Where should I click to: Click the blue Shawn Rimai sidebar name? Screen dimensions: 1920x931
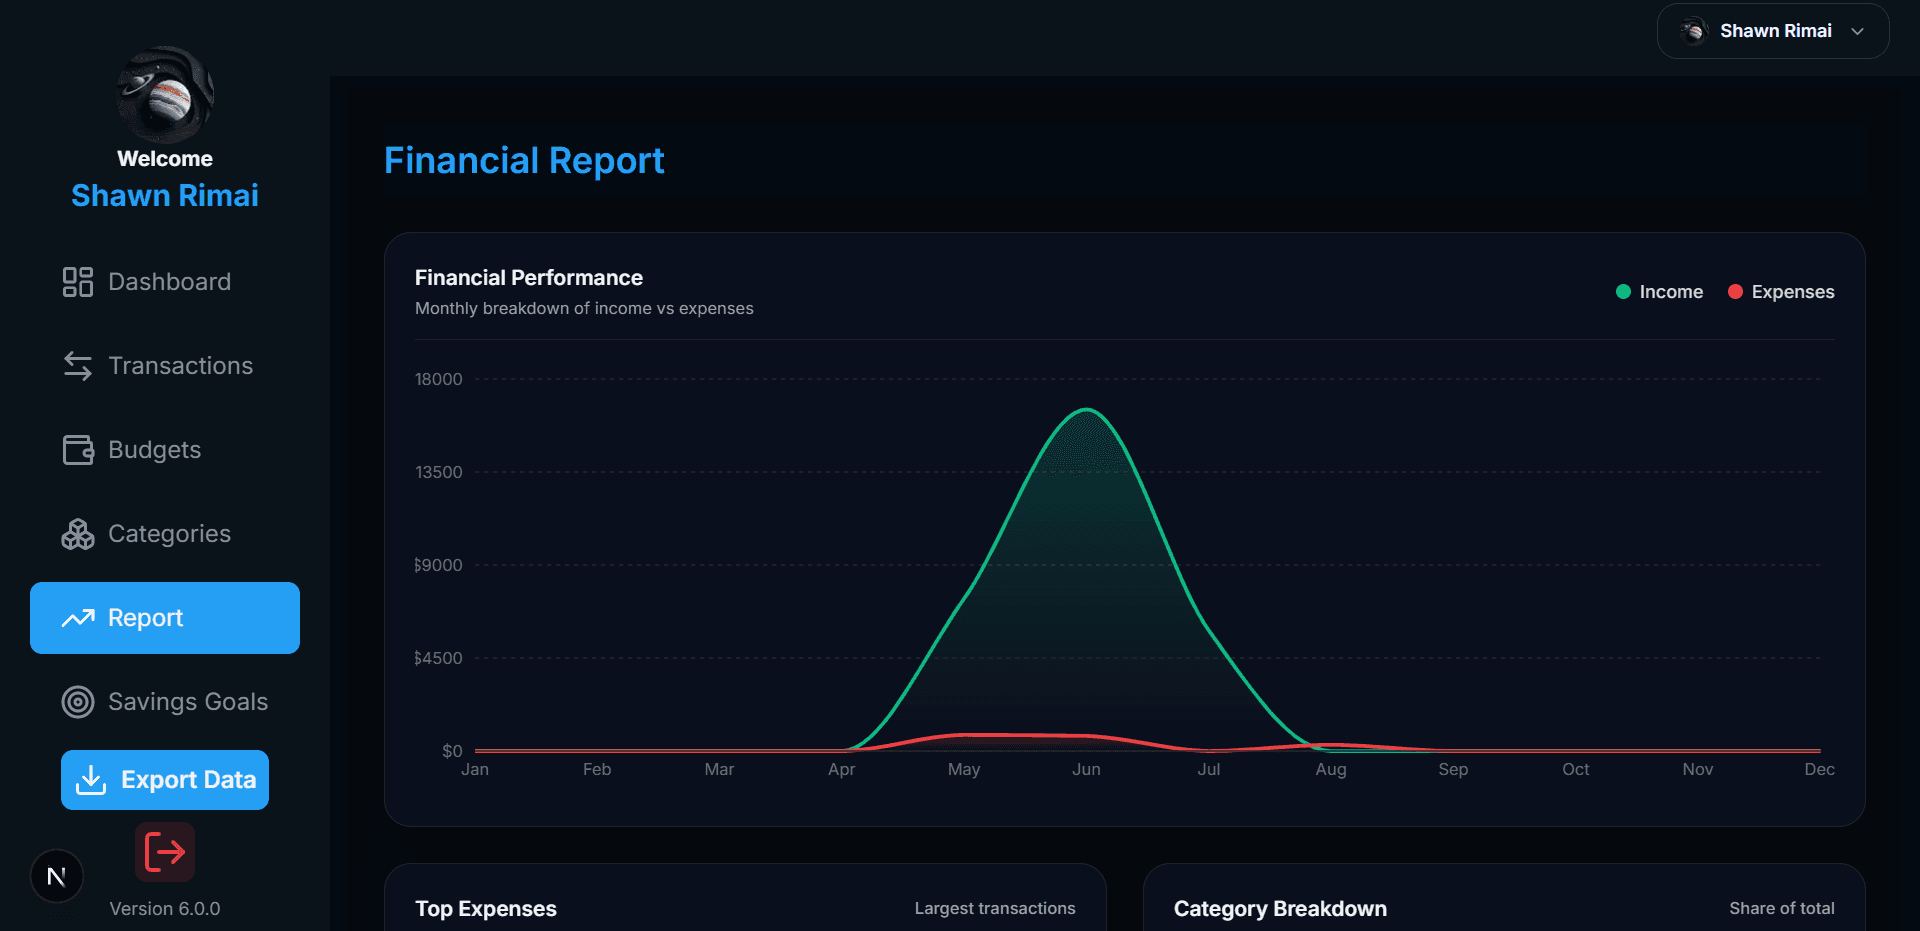(165, 196)
